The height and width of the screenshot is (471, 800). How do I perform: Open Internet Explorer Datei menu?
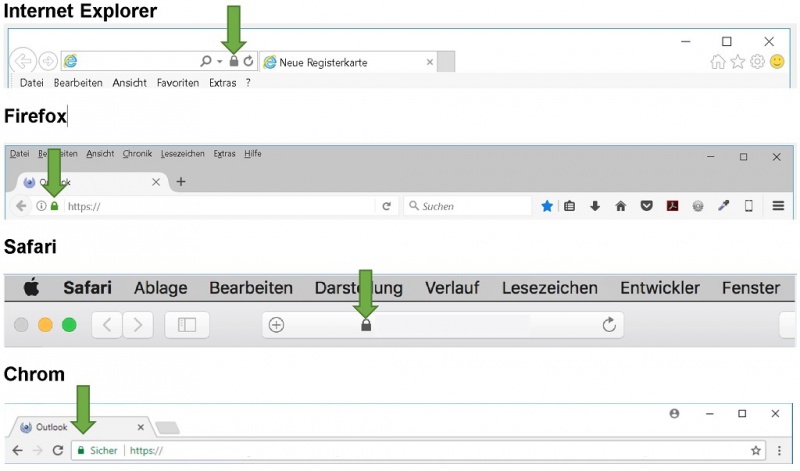tap(32, 83)
